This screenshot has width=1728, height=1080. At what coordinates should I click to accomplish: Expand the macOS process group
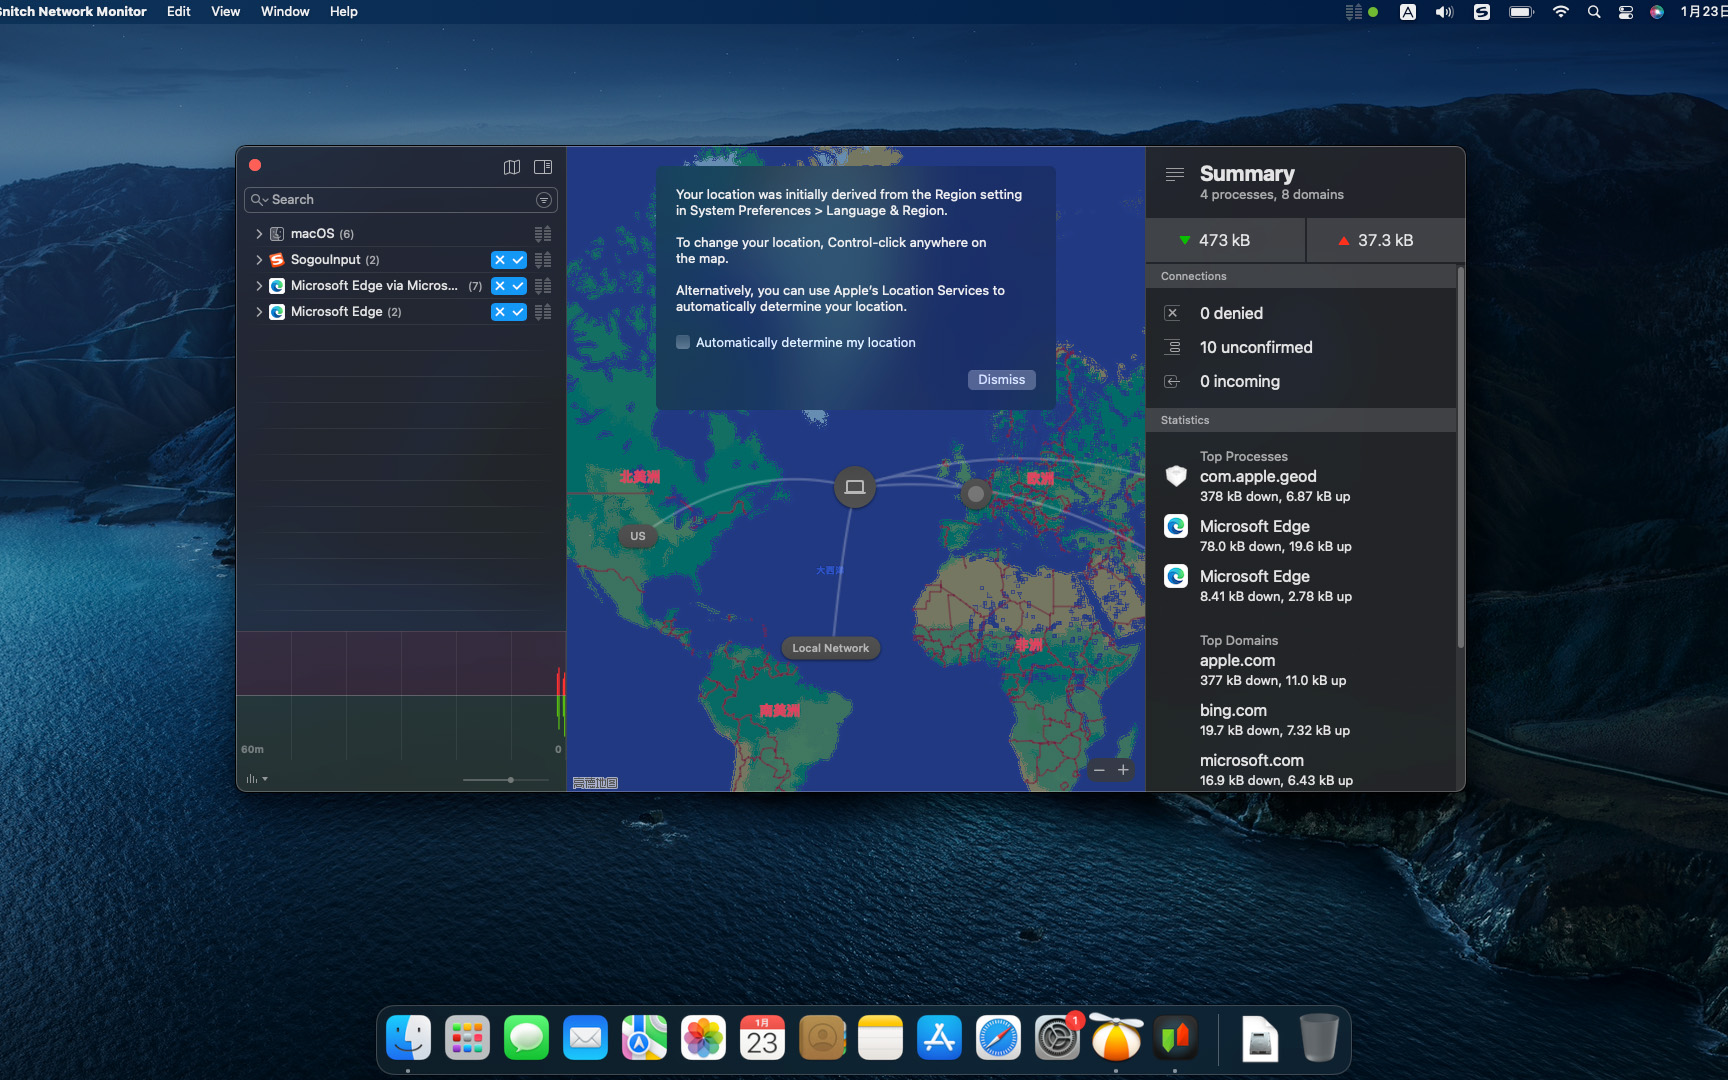click(x=258, y=233)
